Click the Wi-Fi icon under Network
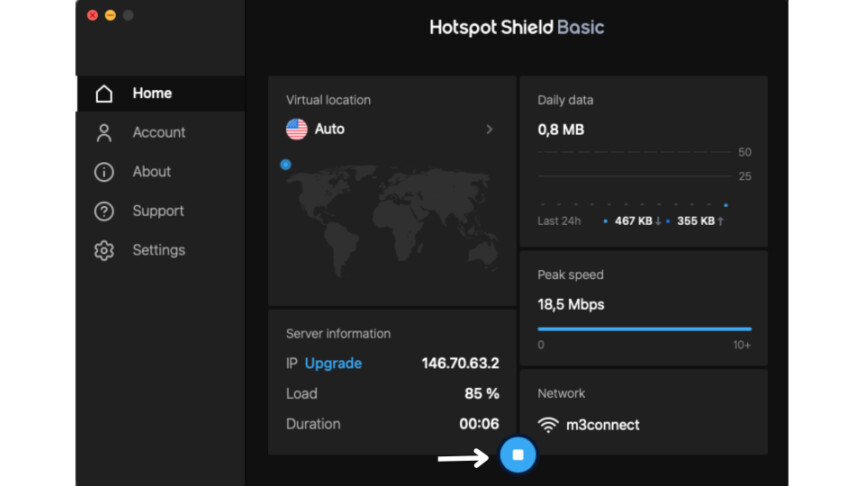Image resolution: width=864 pixels, height=486 pixels. coord(548,425)
